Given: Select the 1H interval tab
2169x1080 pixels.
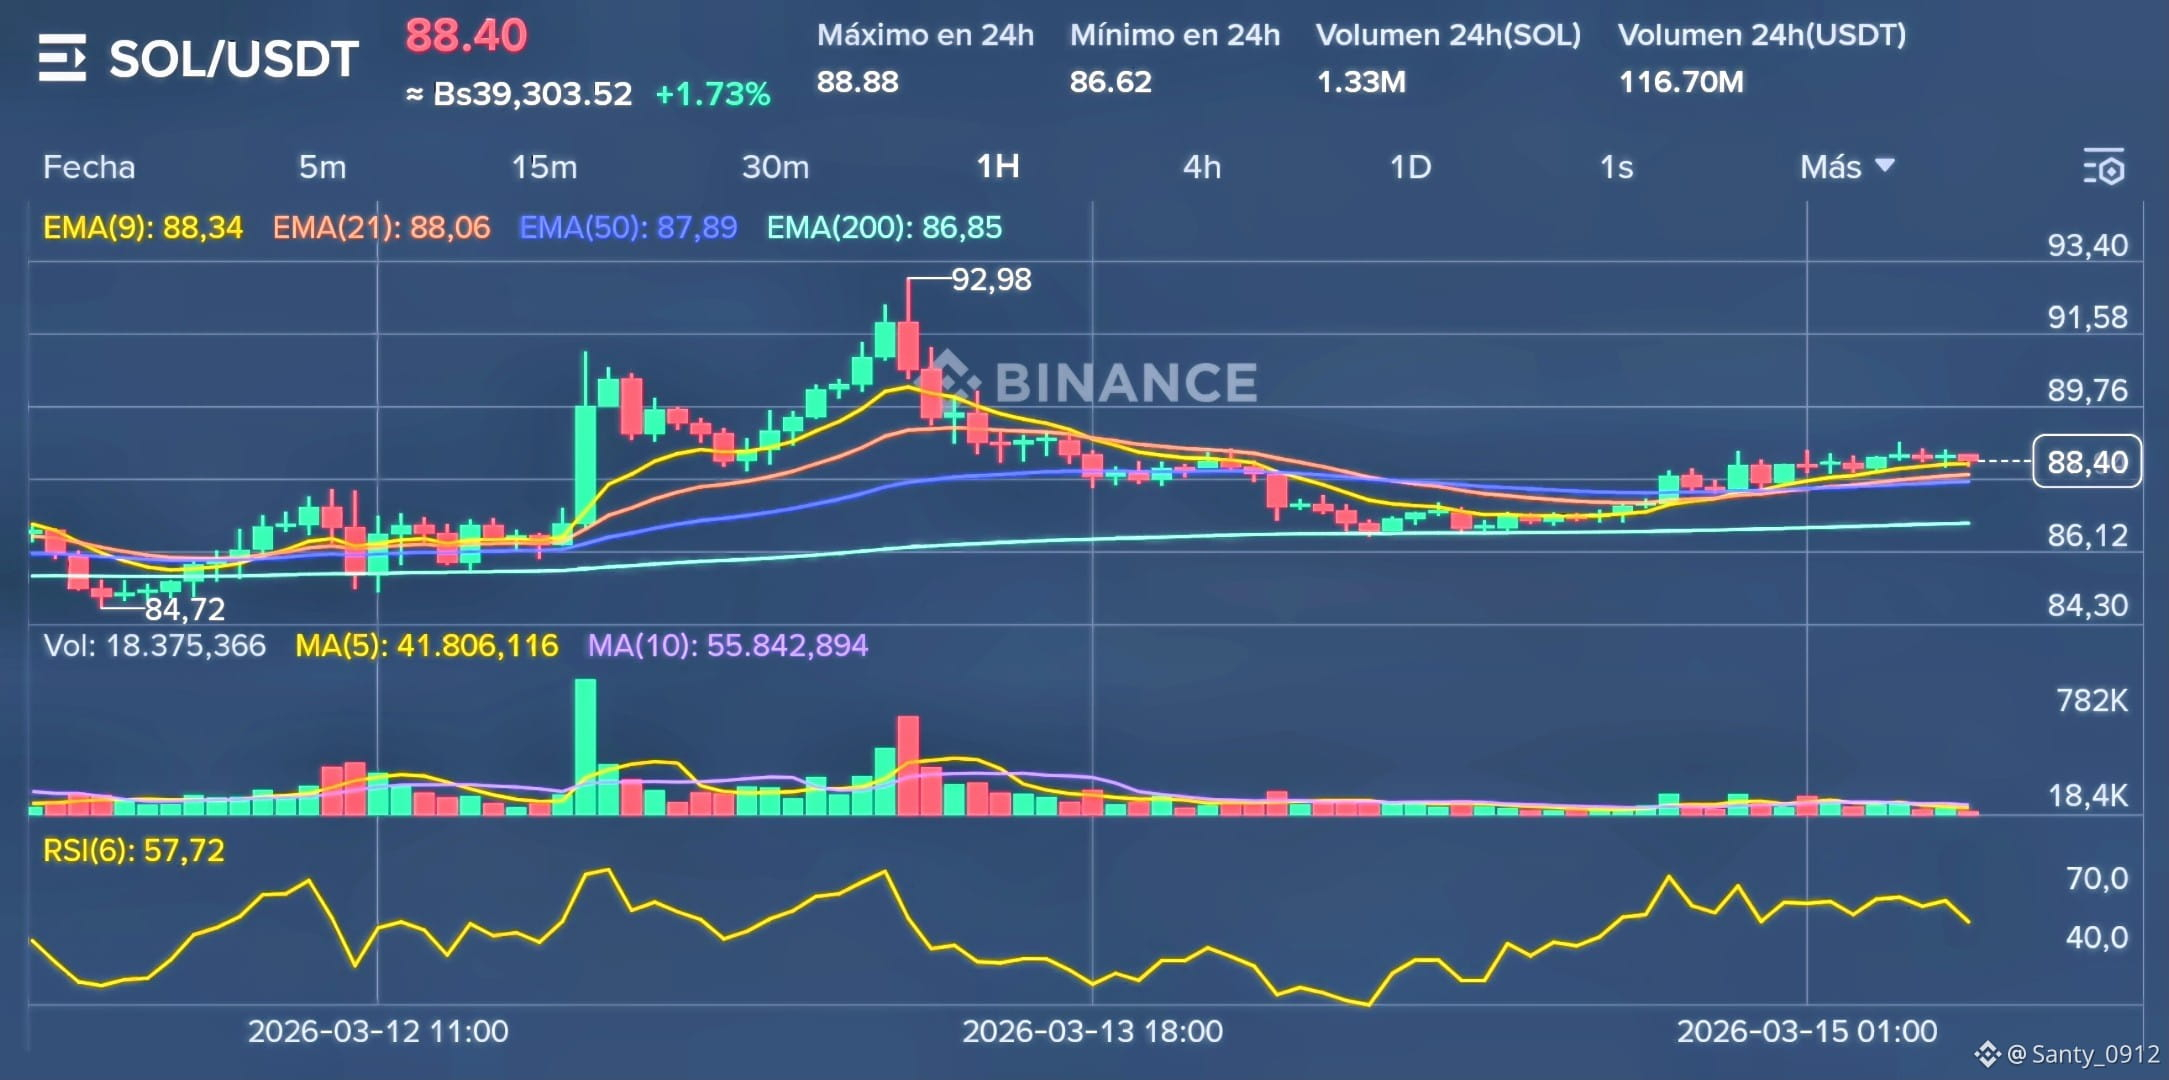Looking at the screenshot, I should (998, 167).
